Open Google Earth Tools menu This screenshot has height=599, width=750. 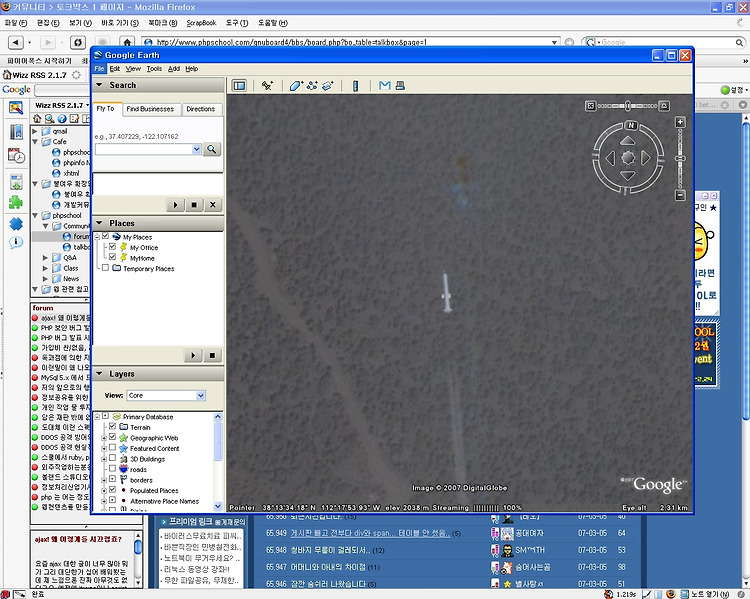coord(154,69)
